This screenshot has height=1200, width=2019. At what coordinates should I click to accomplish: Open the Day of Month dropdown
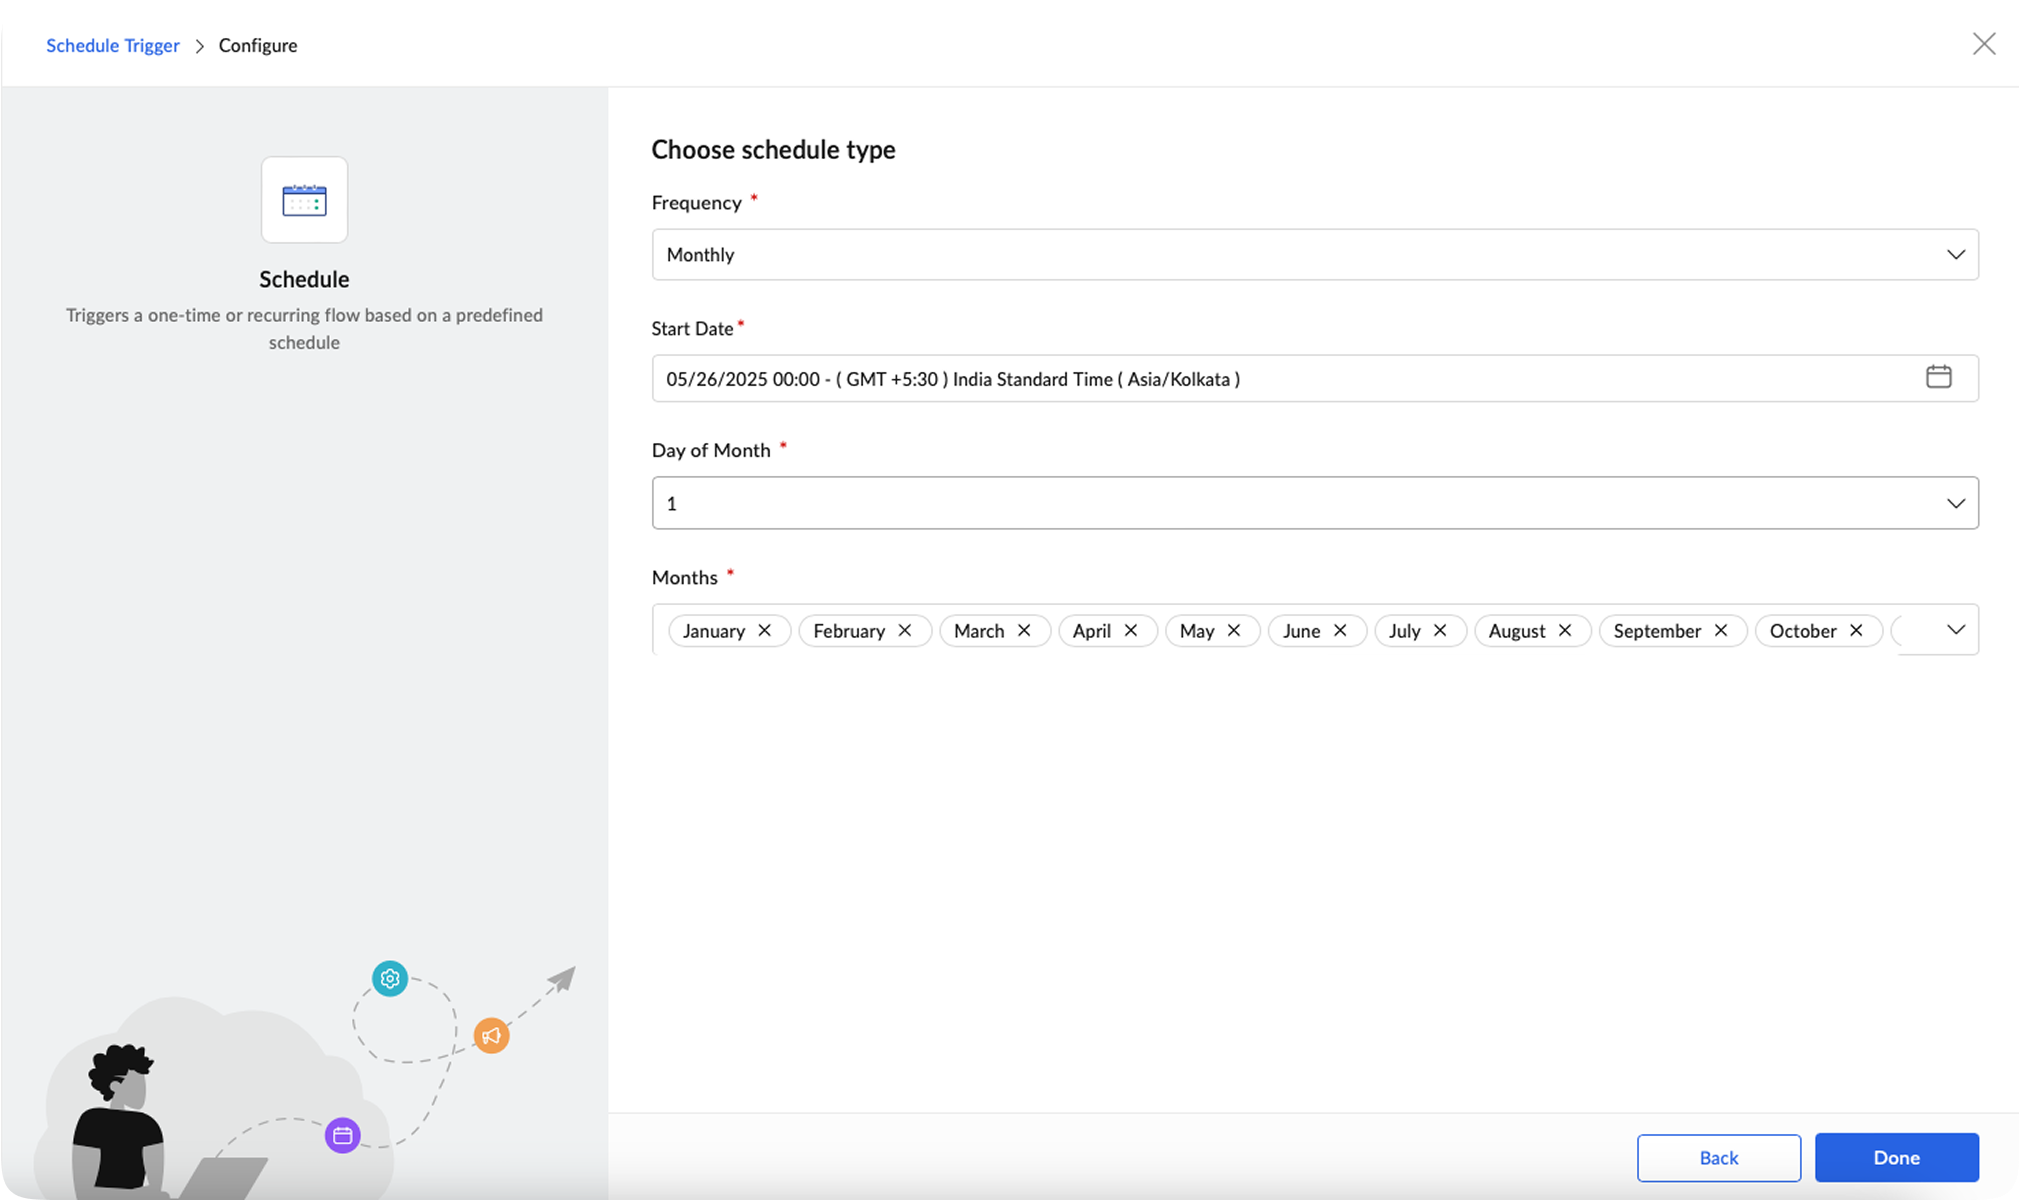pyautogui.click(x=1955, y=503)
